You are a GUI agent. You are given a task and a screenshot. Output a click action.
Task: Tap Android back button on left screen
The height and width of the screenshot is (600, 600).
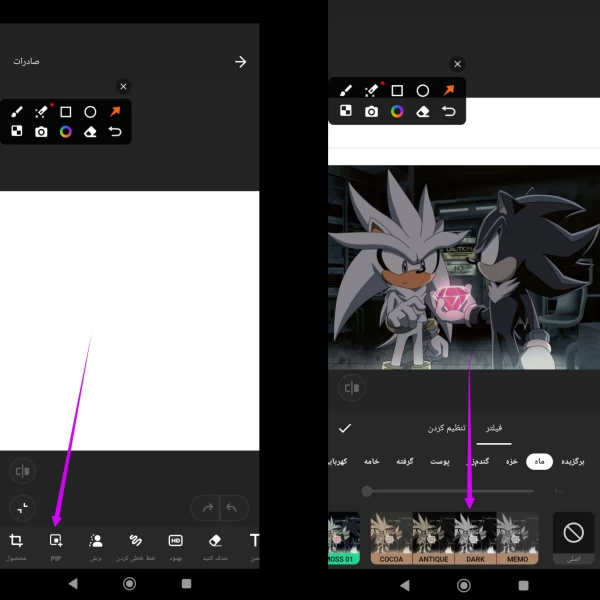click(73, 584)
